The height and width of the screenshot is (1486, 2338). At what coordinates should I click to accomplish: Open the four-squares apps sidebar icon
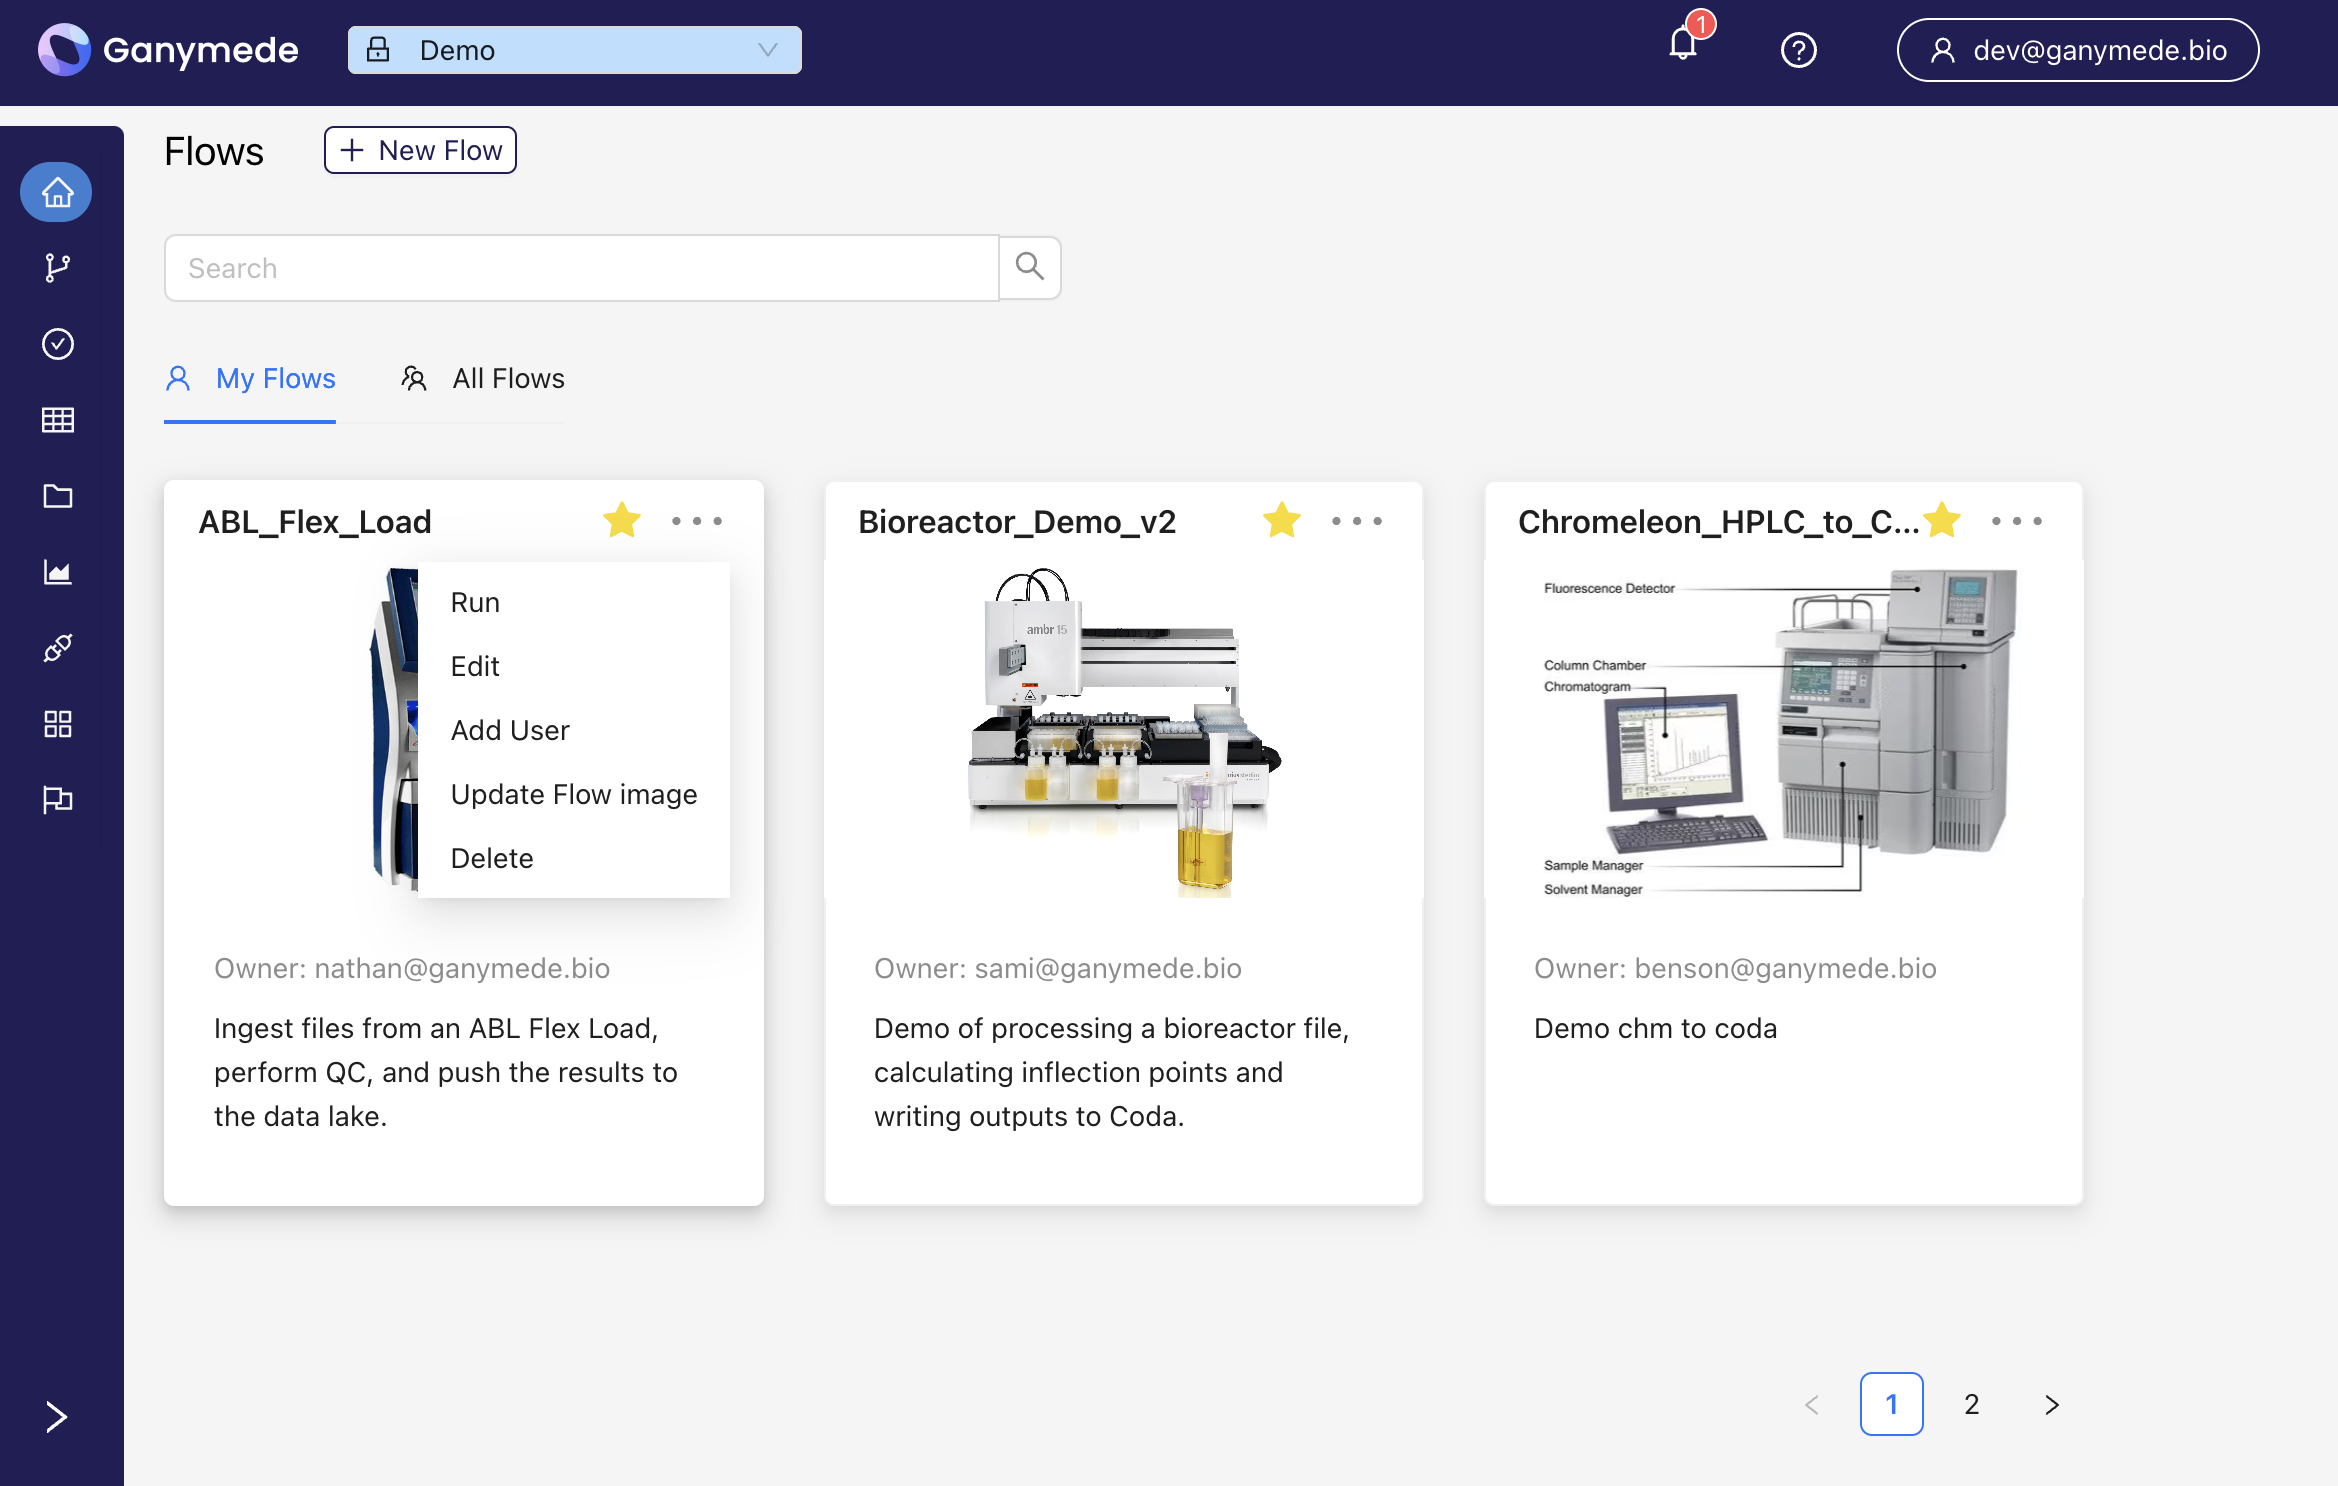pyautogui.click(x=57, y=724)
